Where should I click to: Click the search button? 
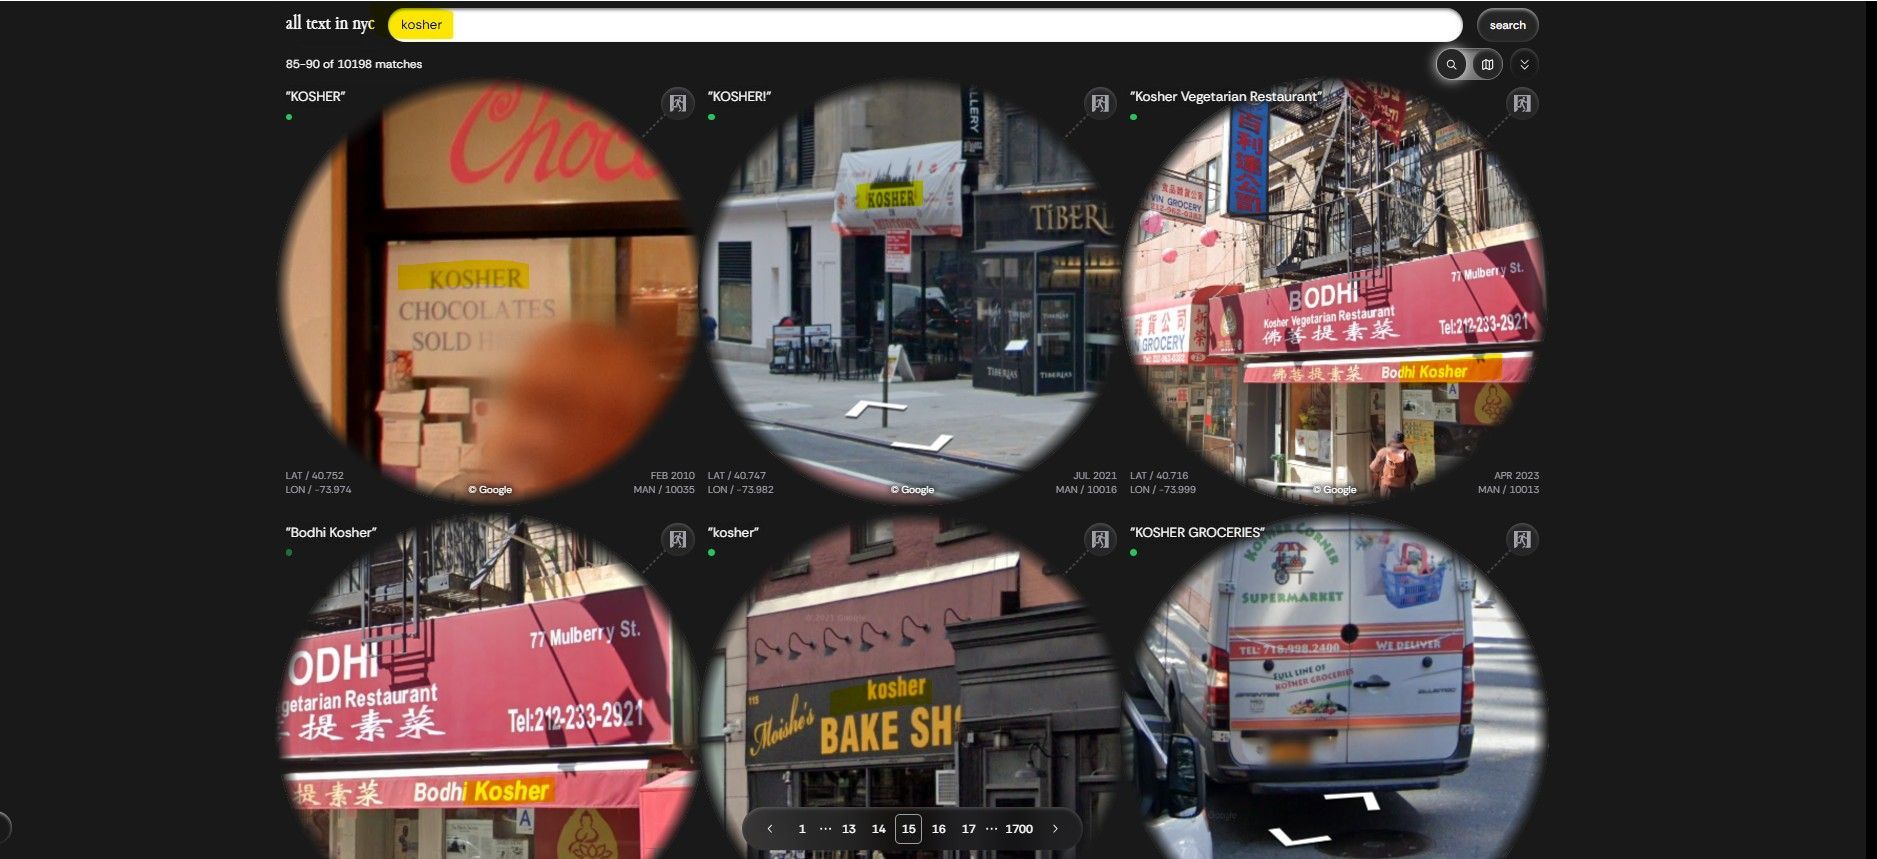[x=1507, y=25]
